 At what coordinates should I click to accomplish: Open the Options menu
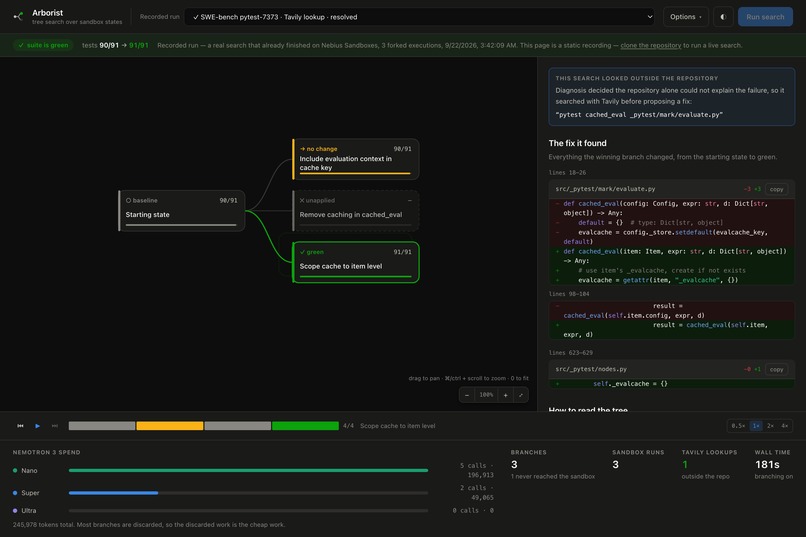[x=685, y=17]
